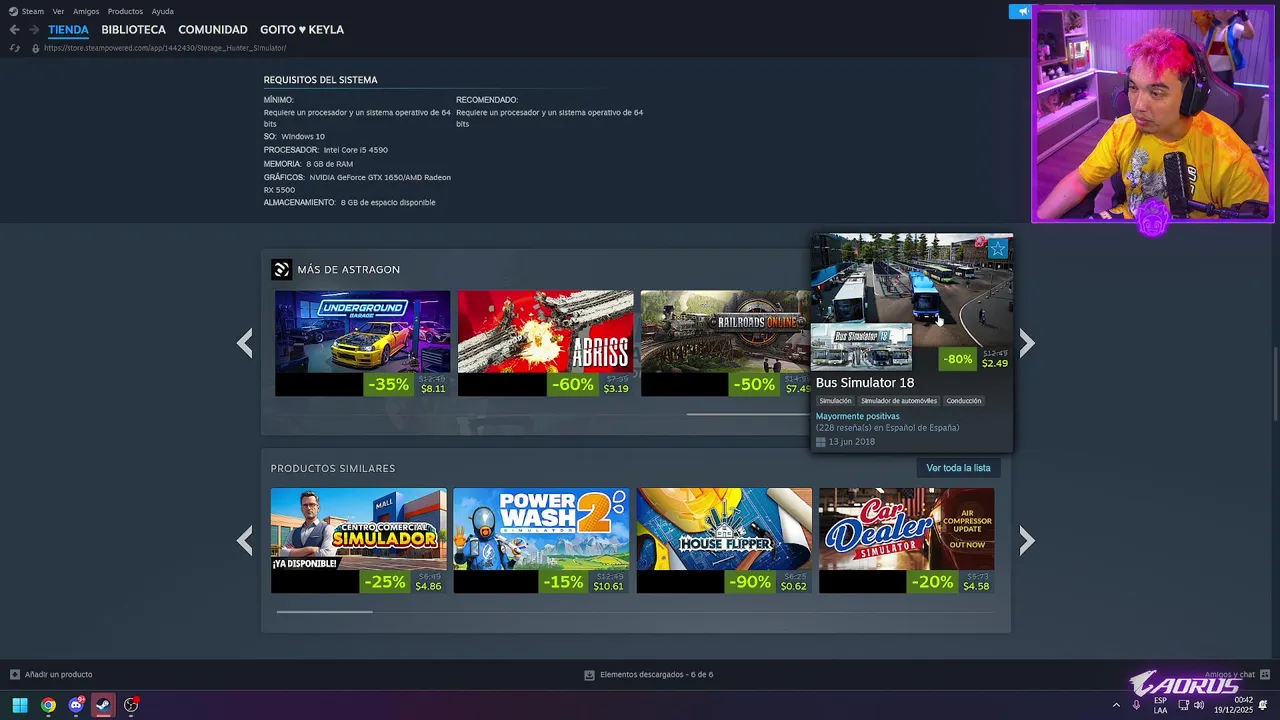Open Centro Comercial Simulador game card

358,540
